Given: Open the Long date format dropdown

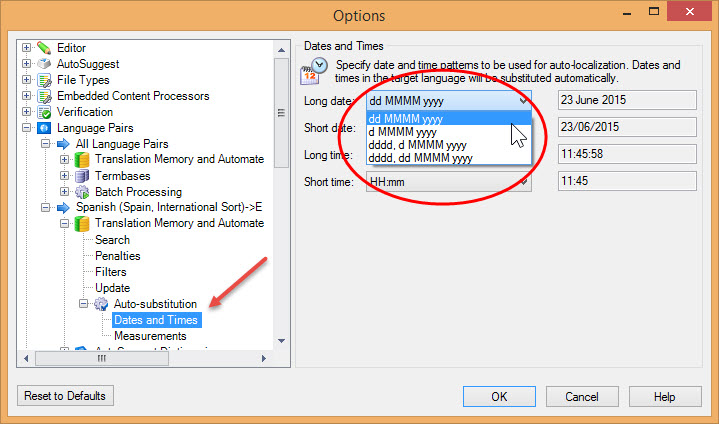Looking at the screenshot, I should click(x=523, y=101).
